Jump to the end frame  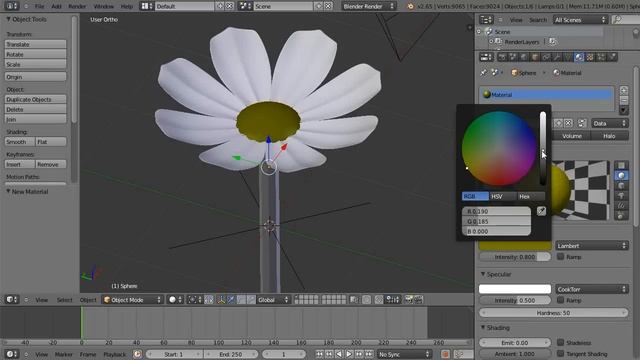pyautogui.click(x=369, y=354)
